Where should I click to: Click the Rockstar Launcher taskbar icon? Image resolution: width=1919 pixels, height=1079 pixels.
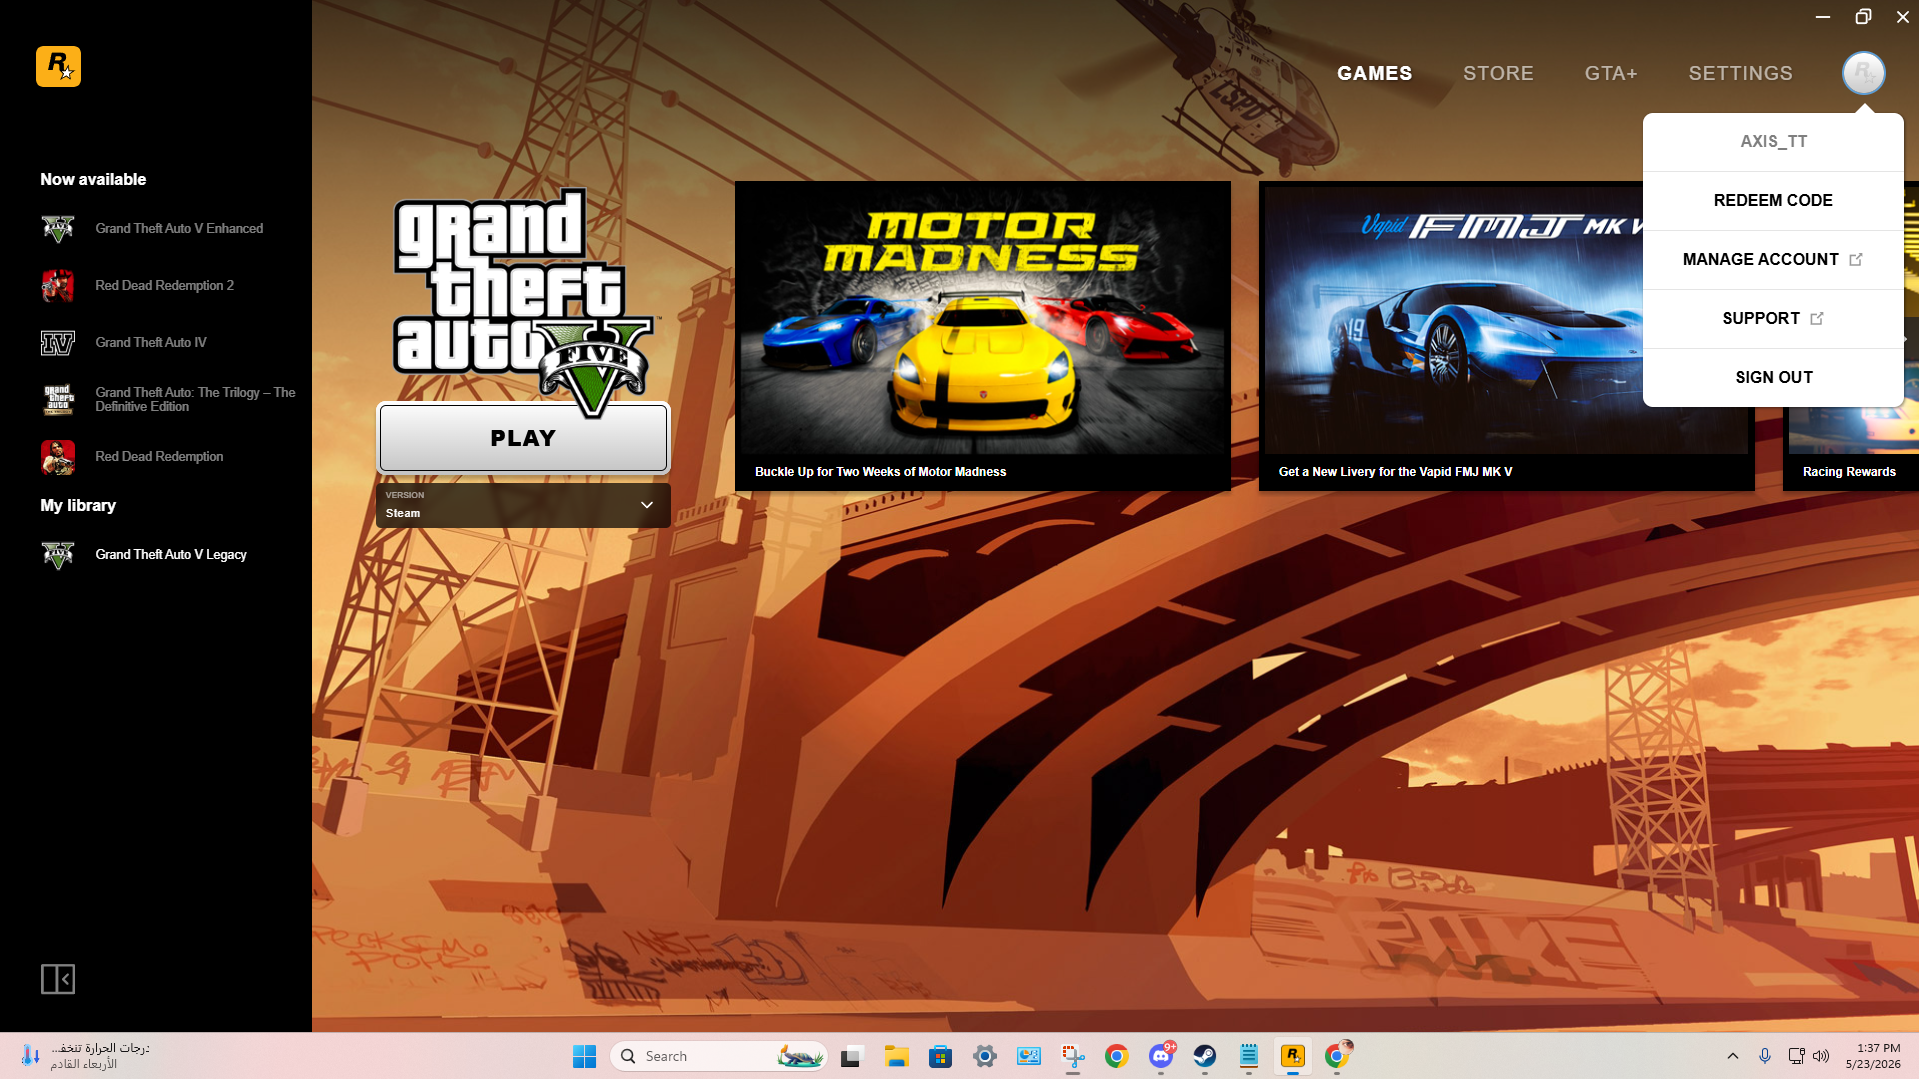(x=1293, y=1056)
